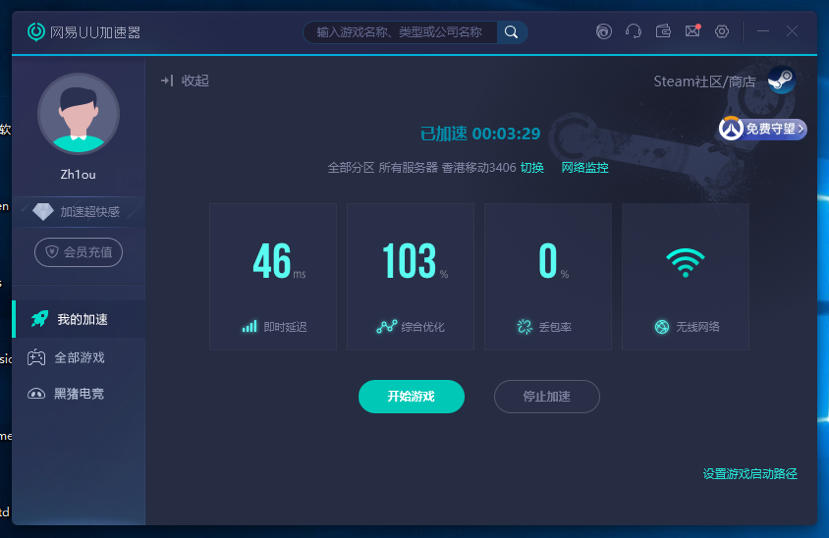
Task: Click the diamond 加速超快感 banner
Action: pyautogui.click(x=78, y=211)
